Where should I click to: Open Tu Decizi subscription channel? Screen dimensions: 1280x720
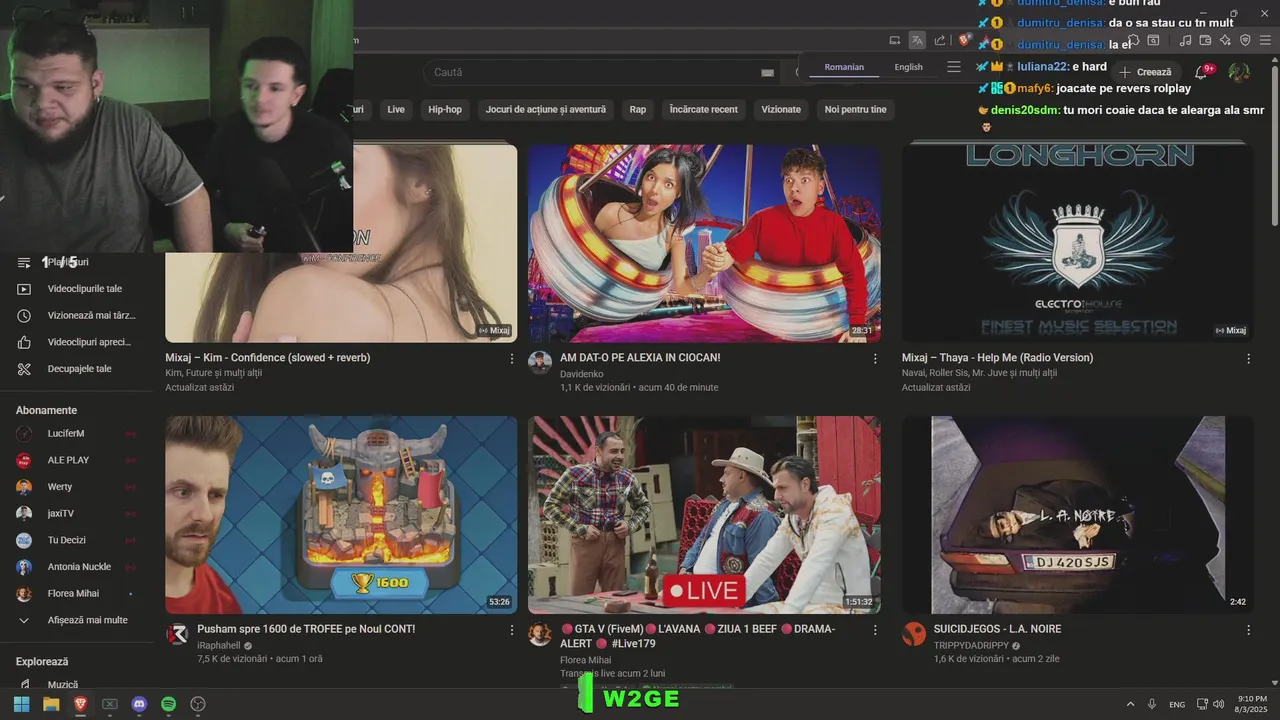[x=76, y=540]
